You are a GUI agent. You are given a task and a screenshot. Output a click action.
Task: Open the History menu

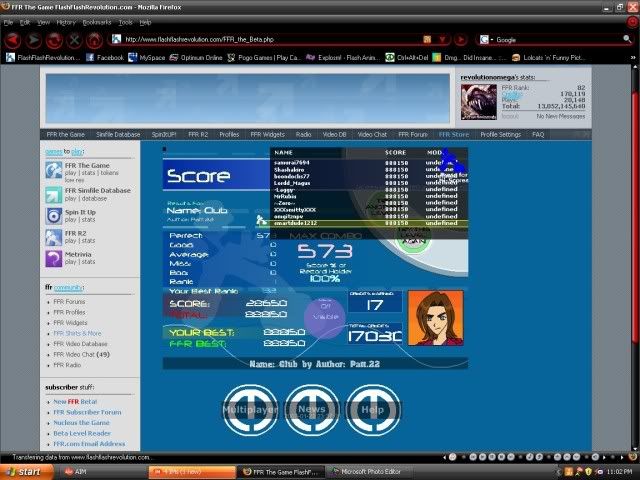coord(66,21)
